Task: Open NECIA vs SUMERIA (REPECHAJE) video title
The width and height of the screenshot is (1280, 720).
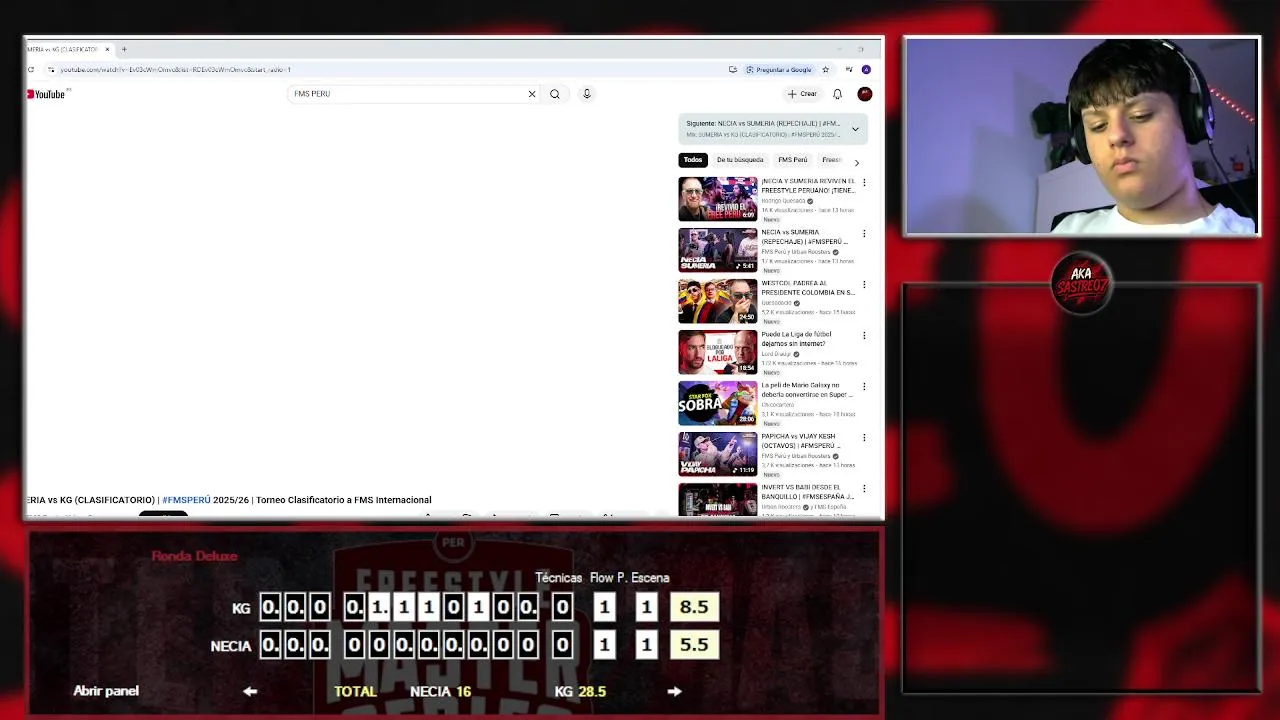Action: click(804, 237)
